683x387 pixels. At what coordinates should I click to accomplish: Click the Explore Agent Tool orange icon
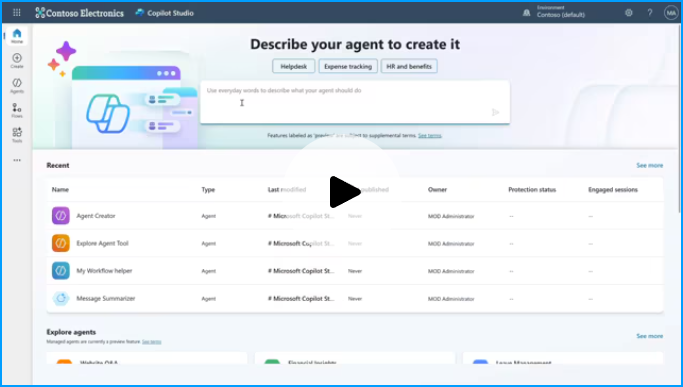(x=61, y=243)
